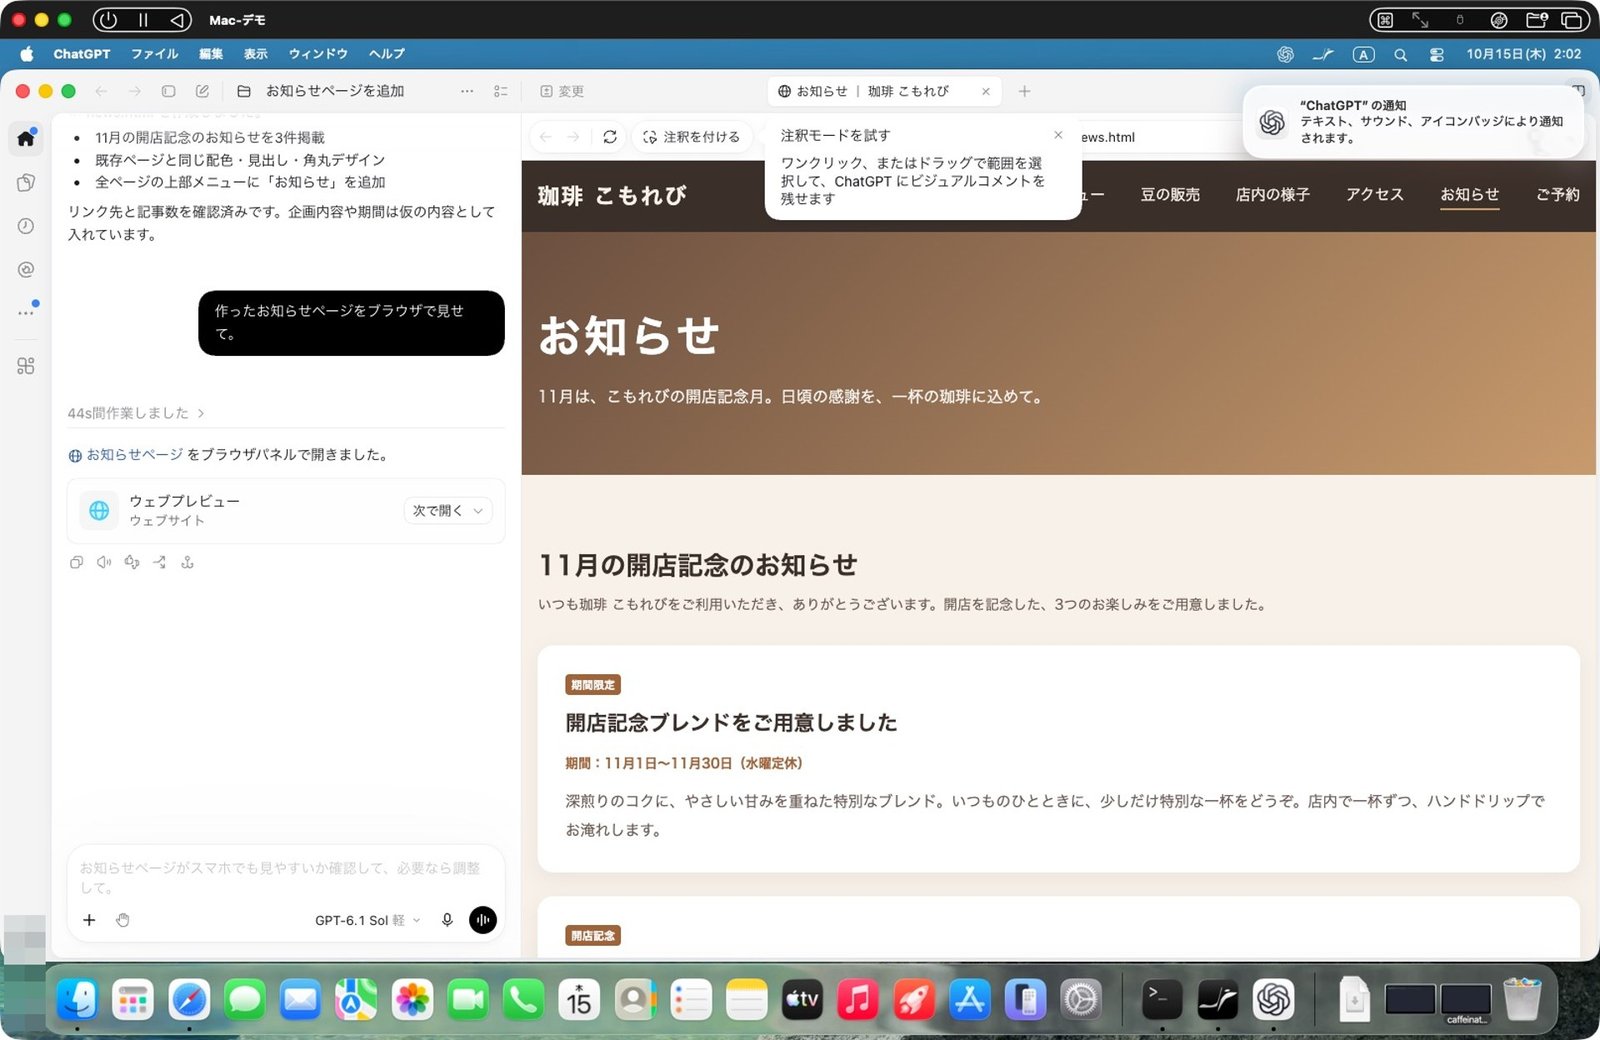Open the apps grid icon in sidebar
Image resolution: width=1600 pixels, height=1040 pixels.
pyautogui.click(x=26, y=366)
